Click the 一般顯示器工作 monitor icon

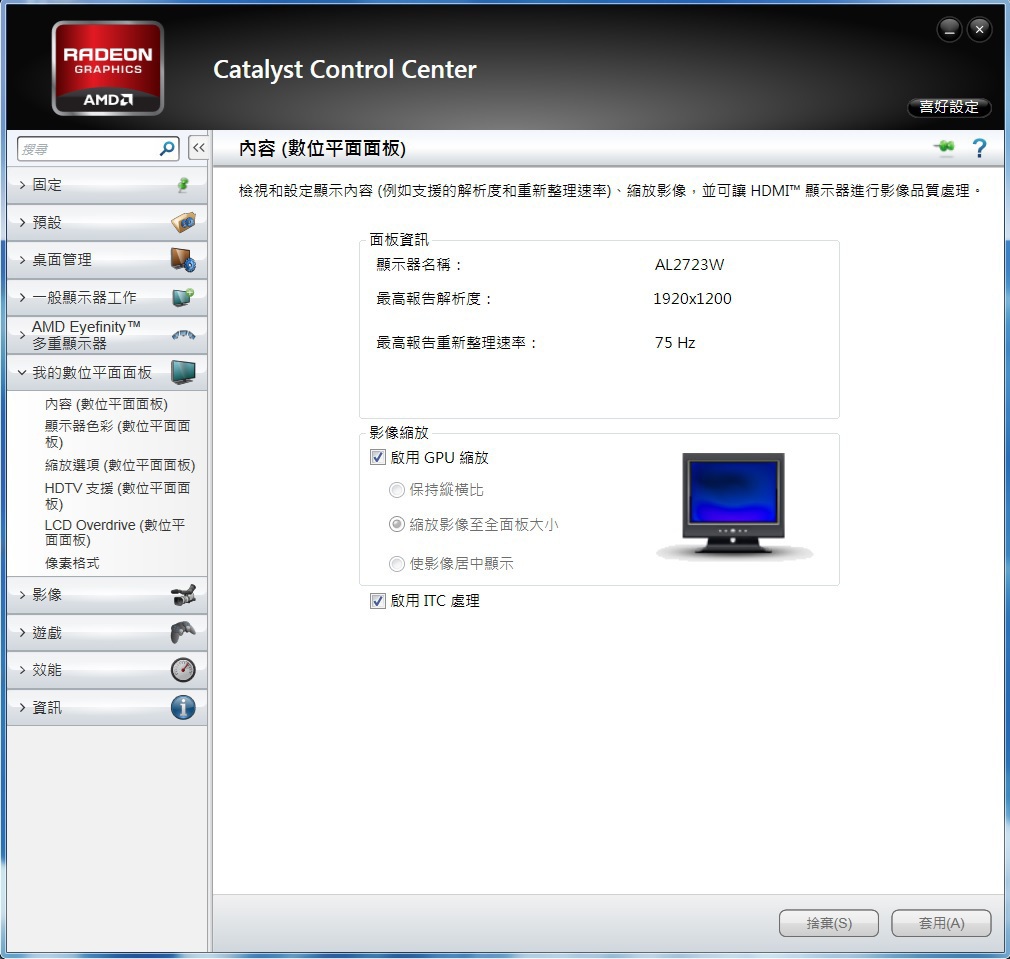point(184,297)
